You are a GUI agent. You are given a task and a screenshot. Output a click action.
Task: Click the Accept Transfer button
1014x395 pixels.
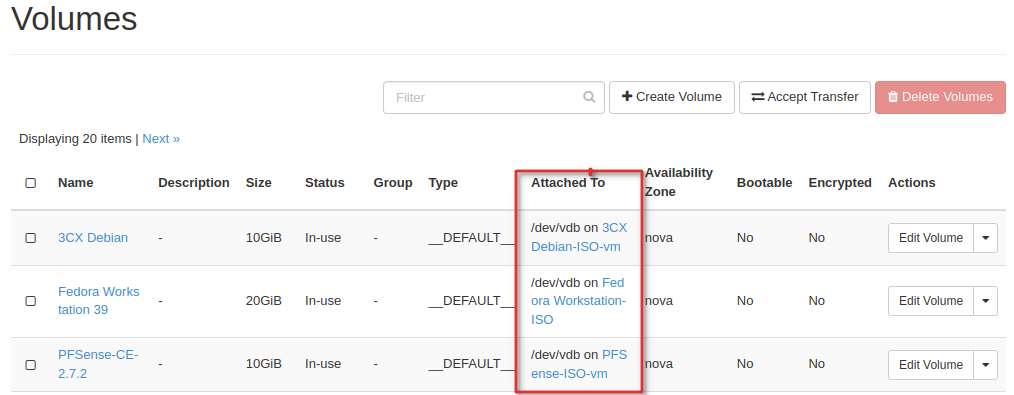(804, 97)
